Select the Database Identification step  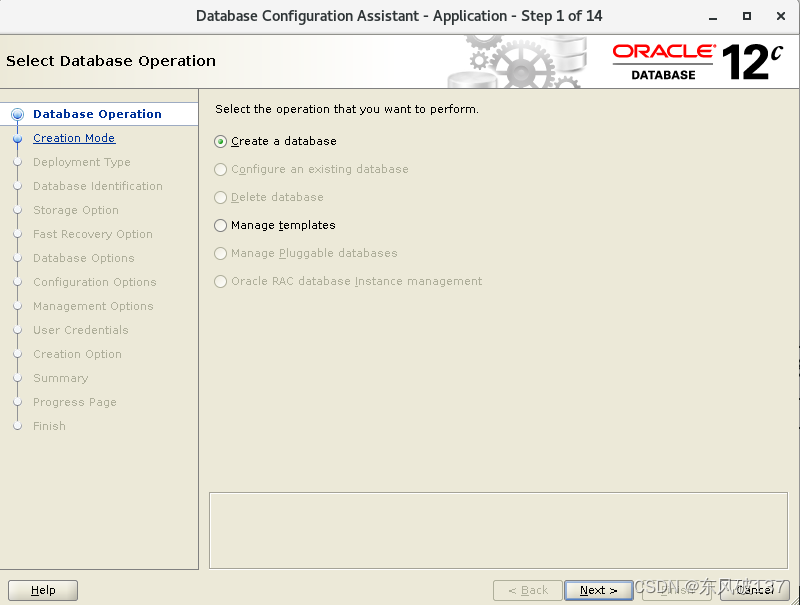[x=99, y=186]
